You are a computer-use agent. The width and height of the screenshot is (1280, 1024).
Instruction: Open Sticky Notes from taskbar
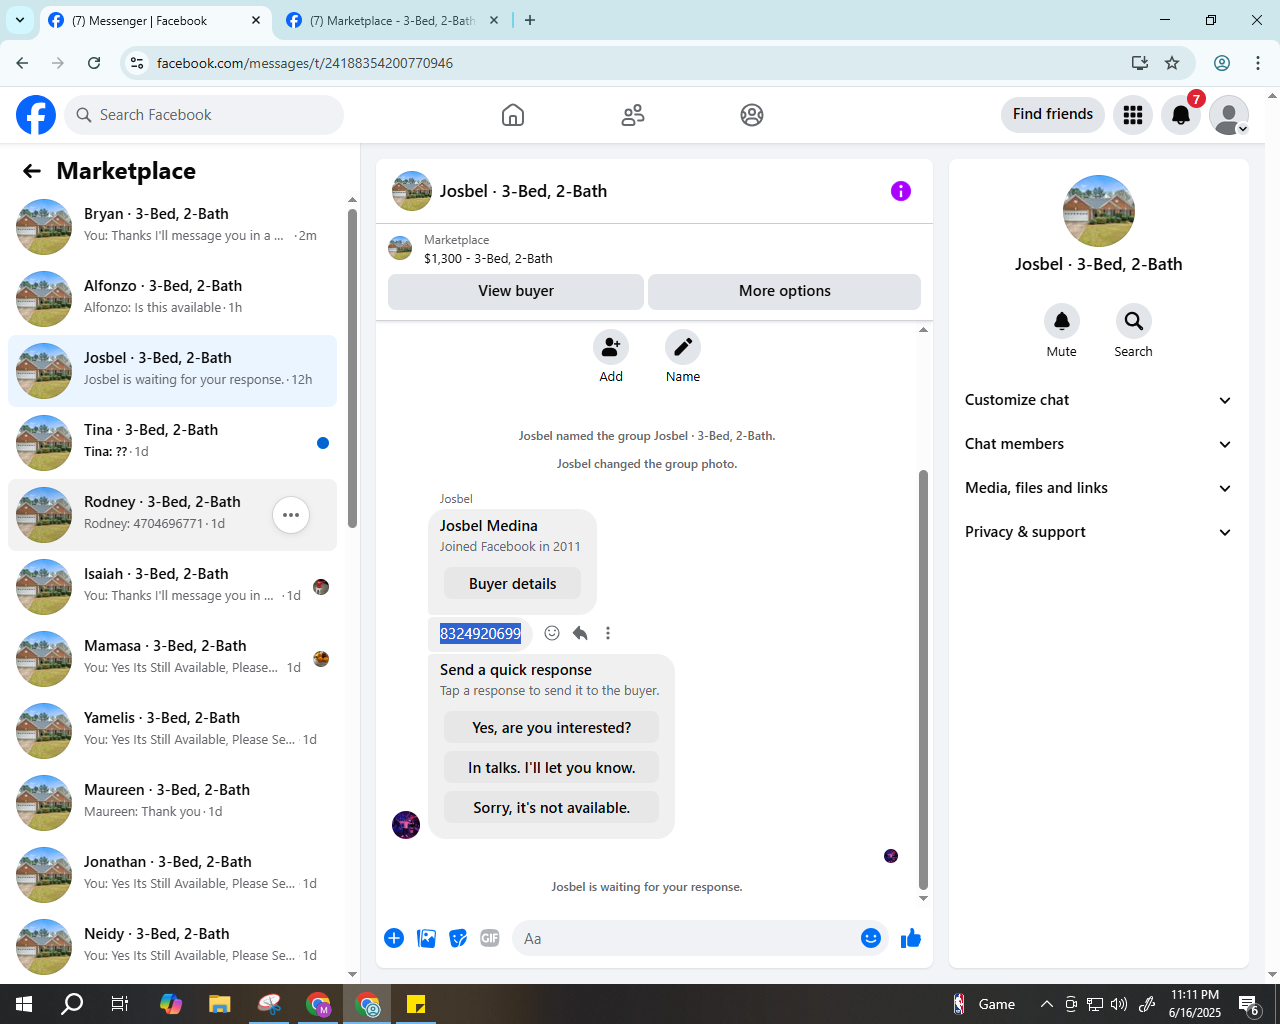[x=416, y=1004]
